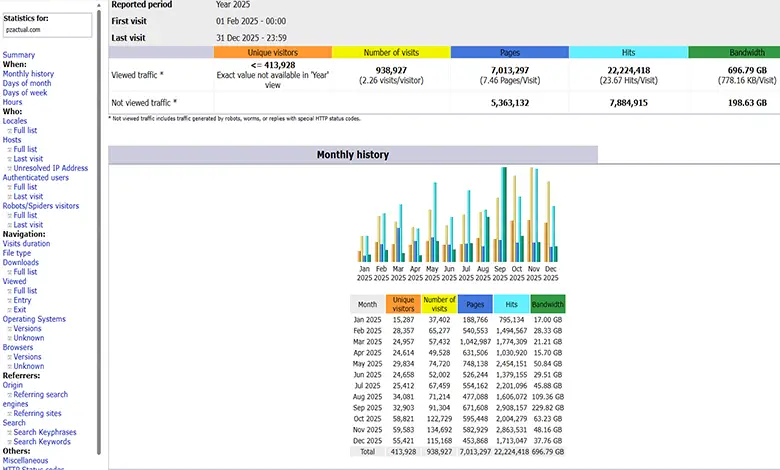Open the Visits duration report
This screenshot has width=780, height=470.
[26, 243]
